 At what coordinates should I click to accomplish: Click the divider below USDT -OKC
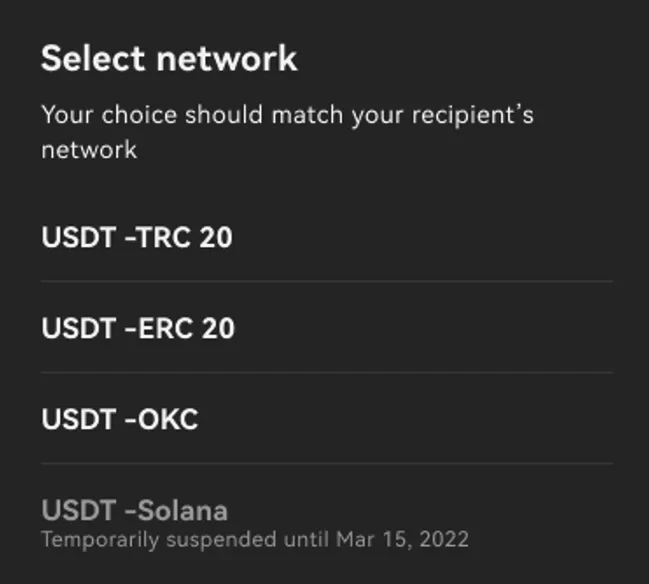[326, 464]
